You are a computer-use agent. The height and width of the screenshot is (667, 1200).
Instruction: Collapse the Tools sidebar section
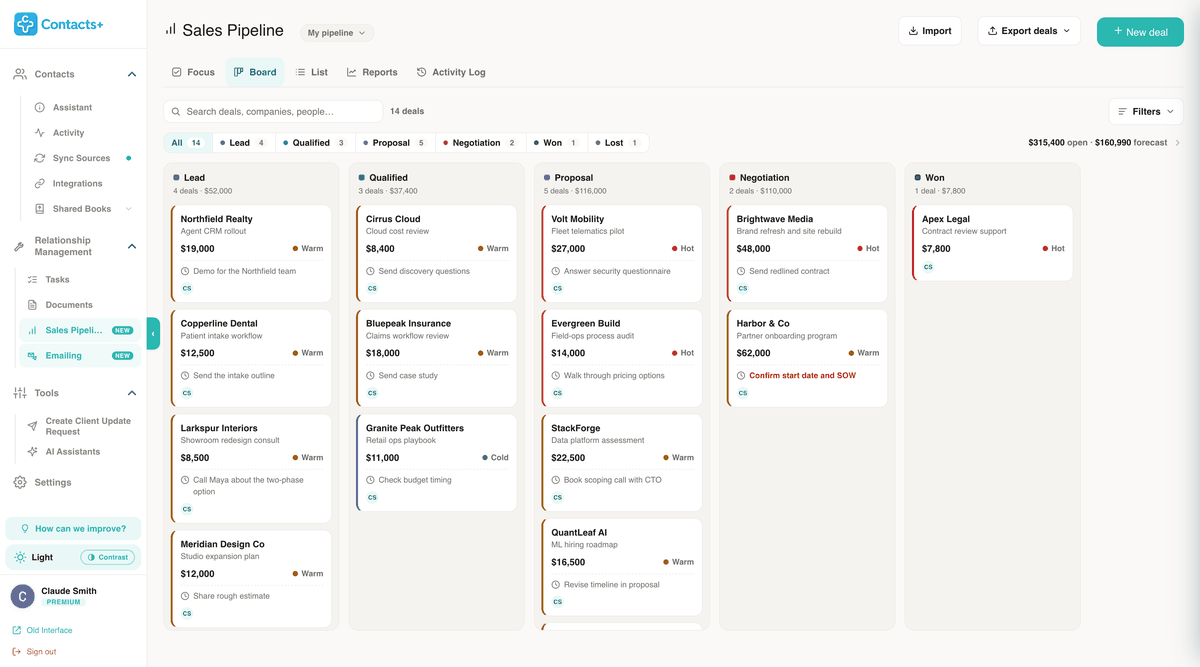click(132, 393)
